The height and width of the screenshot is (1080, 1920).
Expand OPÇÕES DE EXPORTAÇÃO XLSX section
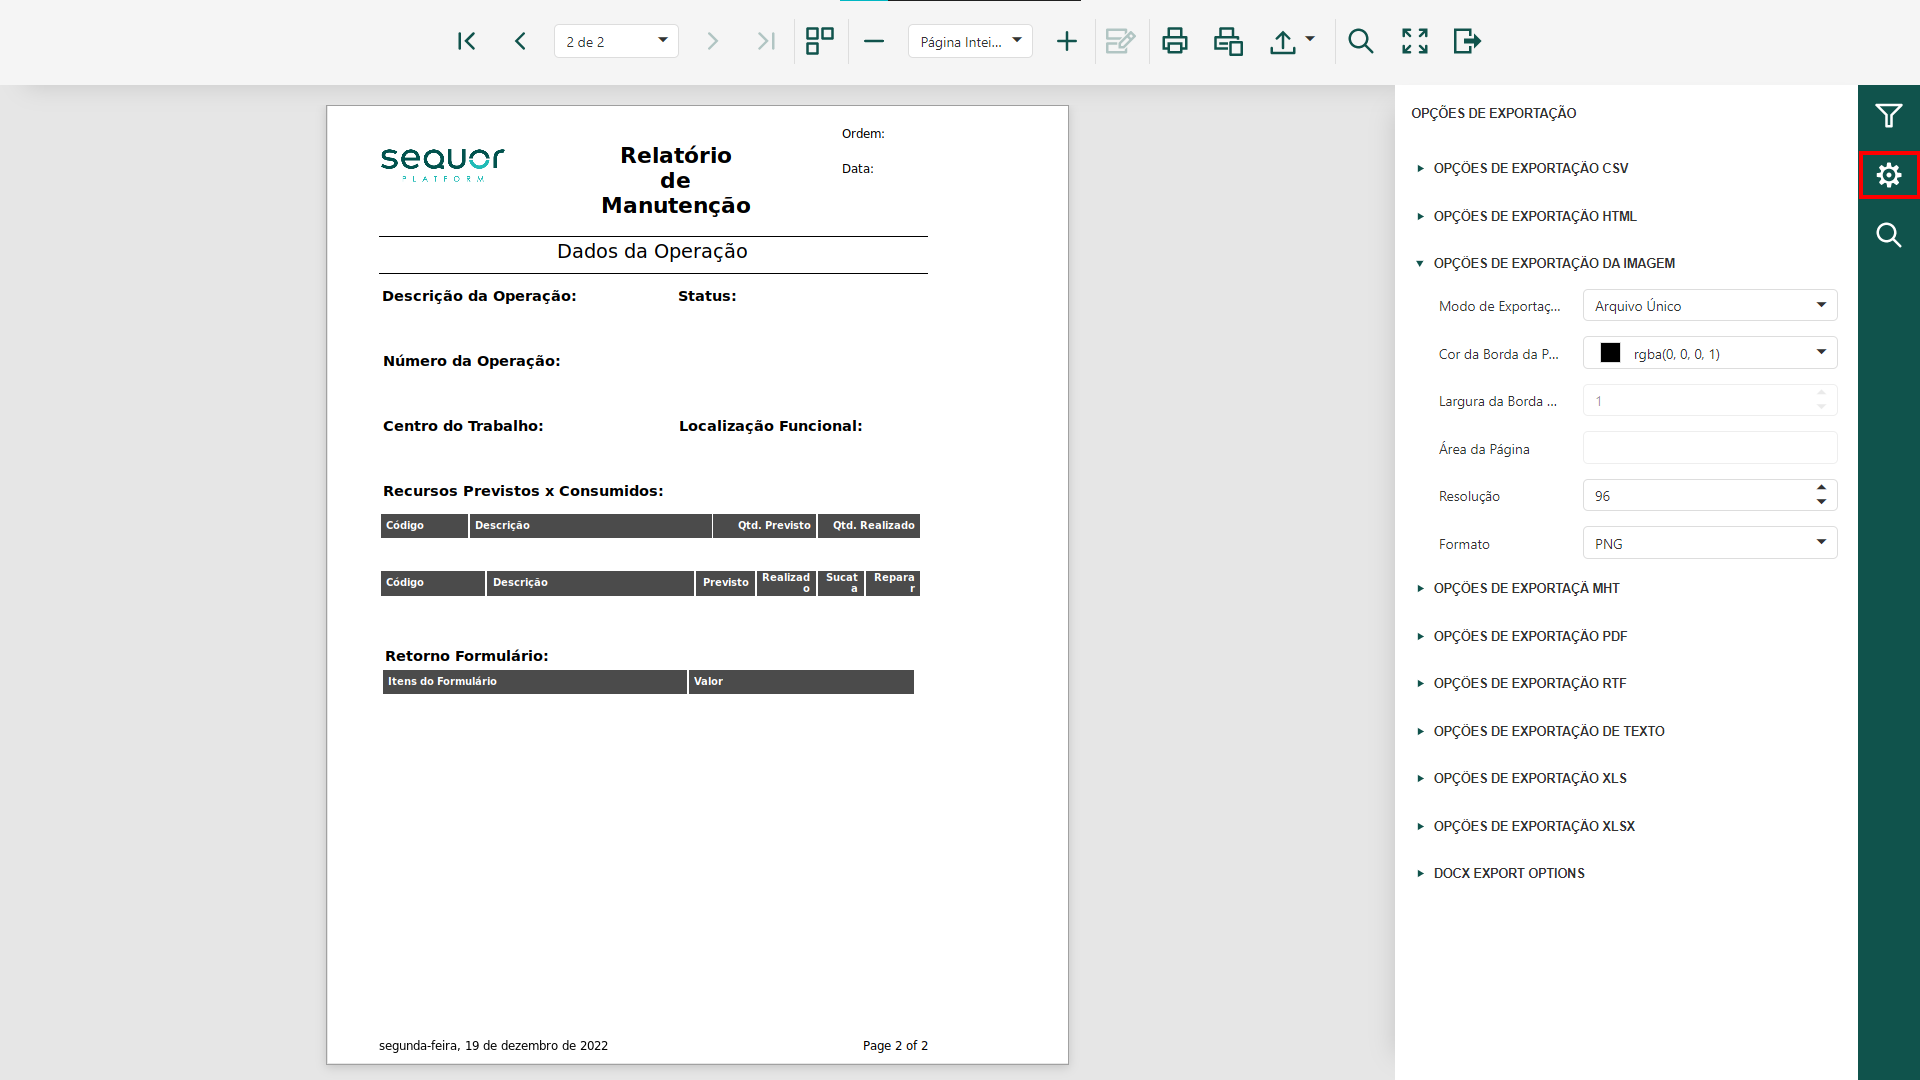point(1534,826)
